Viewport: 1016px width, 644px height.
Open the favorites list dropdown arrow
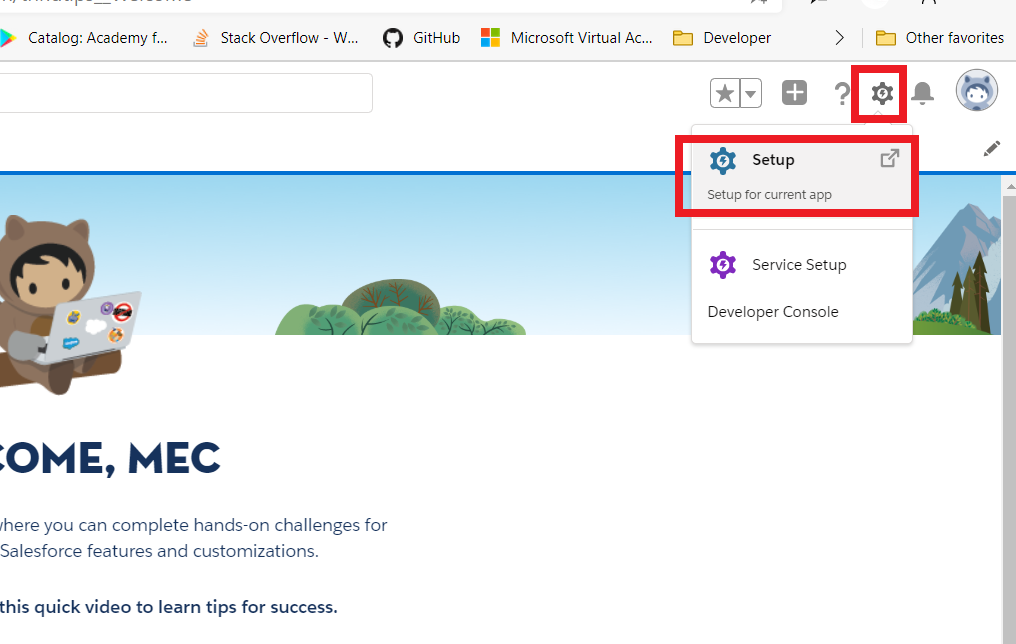[749, 92]
